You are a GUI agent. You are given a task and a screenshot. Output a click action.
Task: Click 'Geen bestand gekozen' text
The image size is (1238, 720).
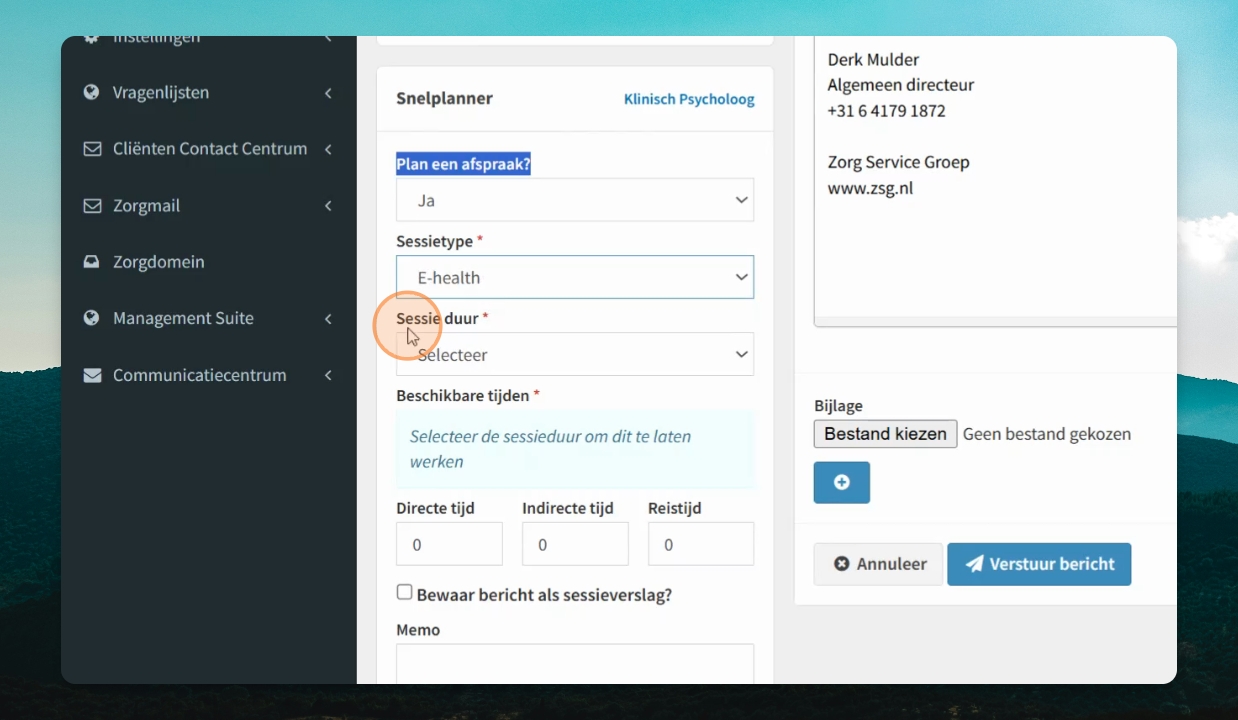1047,434
